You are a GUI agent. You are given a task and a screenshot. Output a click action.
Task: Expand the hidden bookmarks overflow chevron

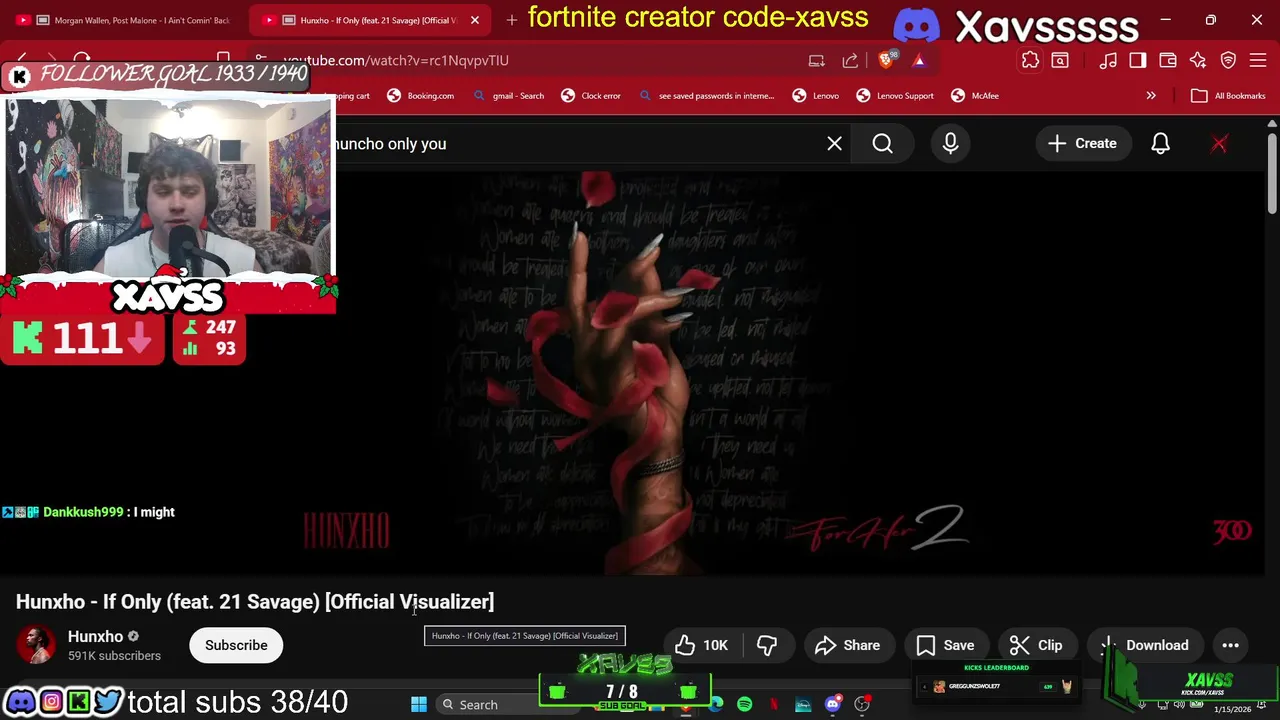point(1151,96)
